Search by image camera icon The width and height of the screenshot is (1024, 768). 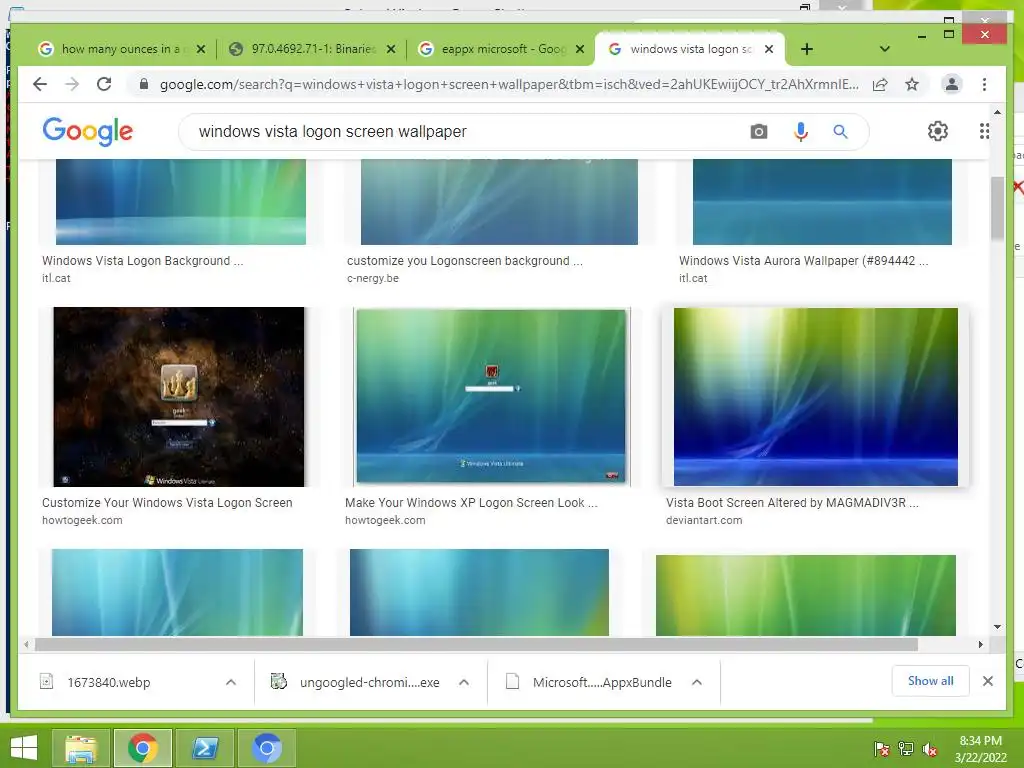click(758, 132)
